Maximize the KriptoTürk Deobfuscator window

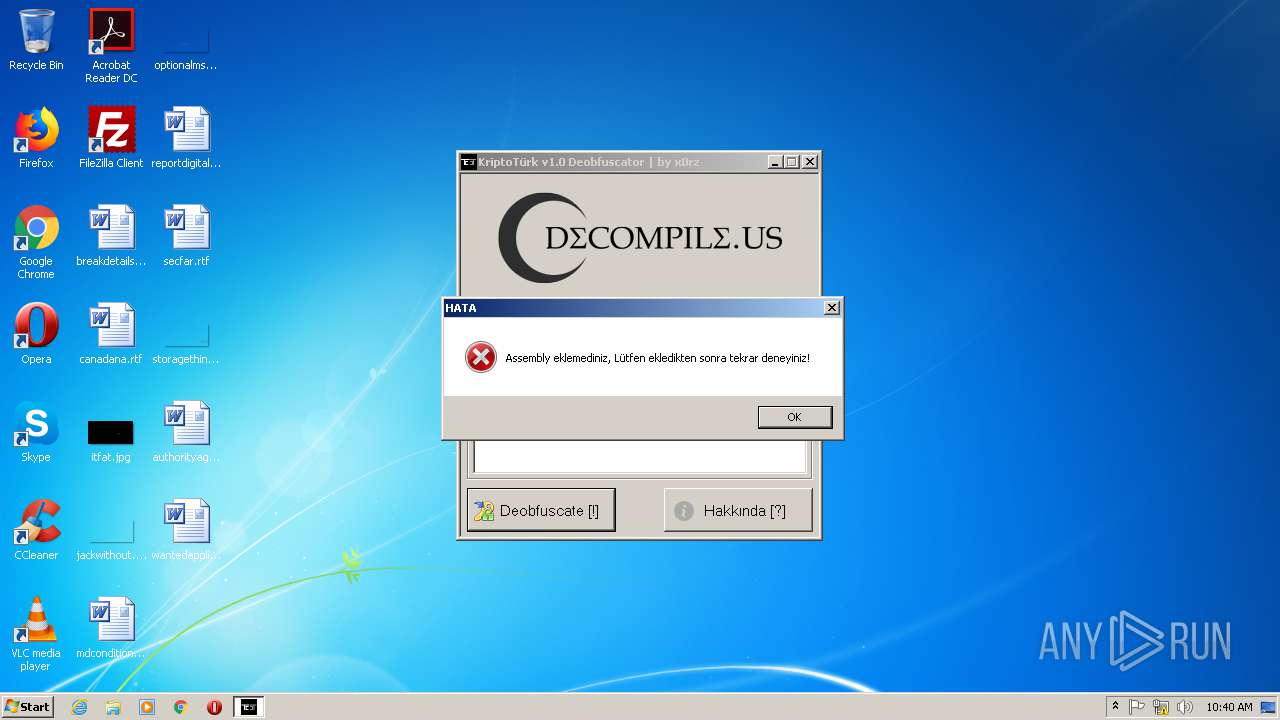point(792,162)
